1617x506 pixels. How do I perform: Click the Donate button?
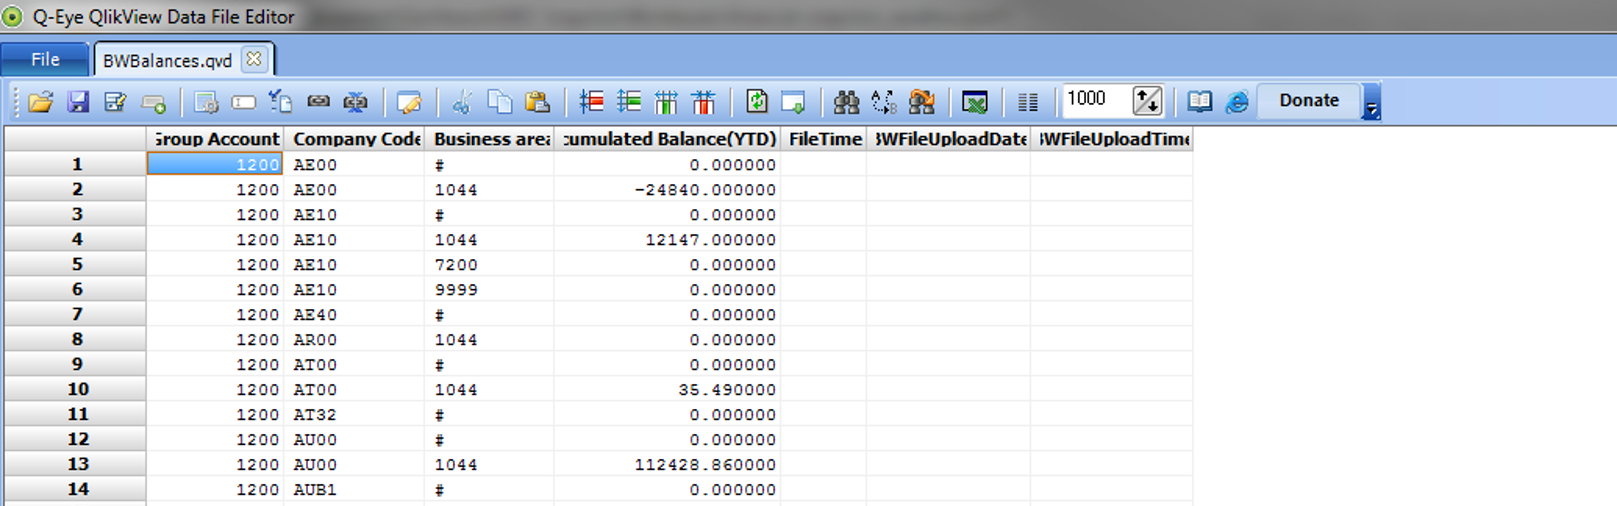(x=1309, y=100)
